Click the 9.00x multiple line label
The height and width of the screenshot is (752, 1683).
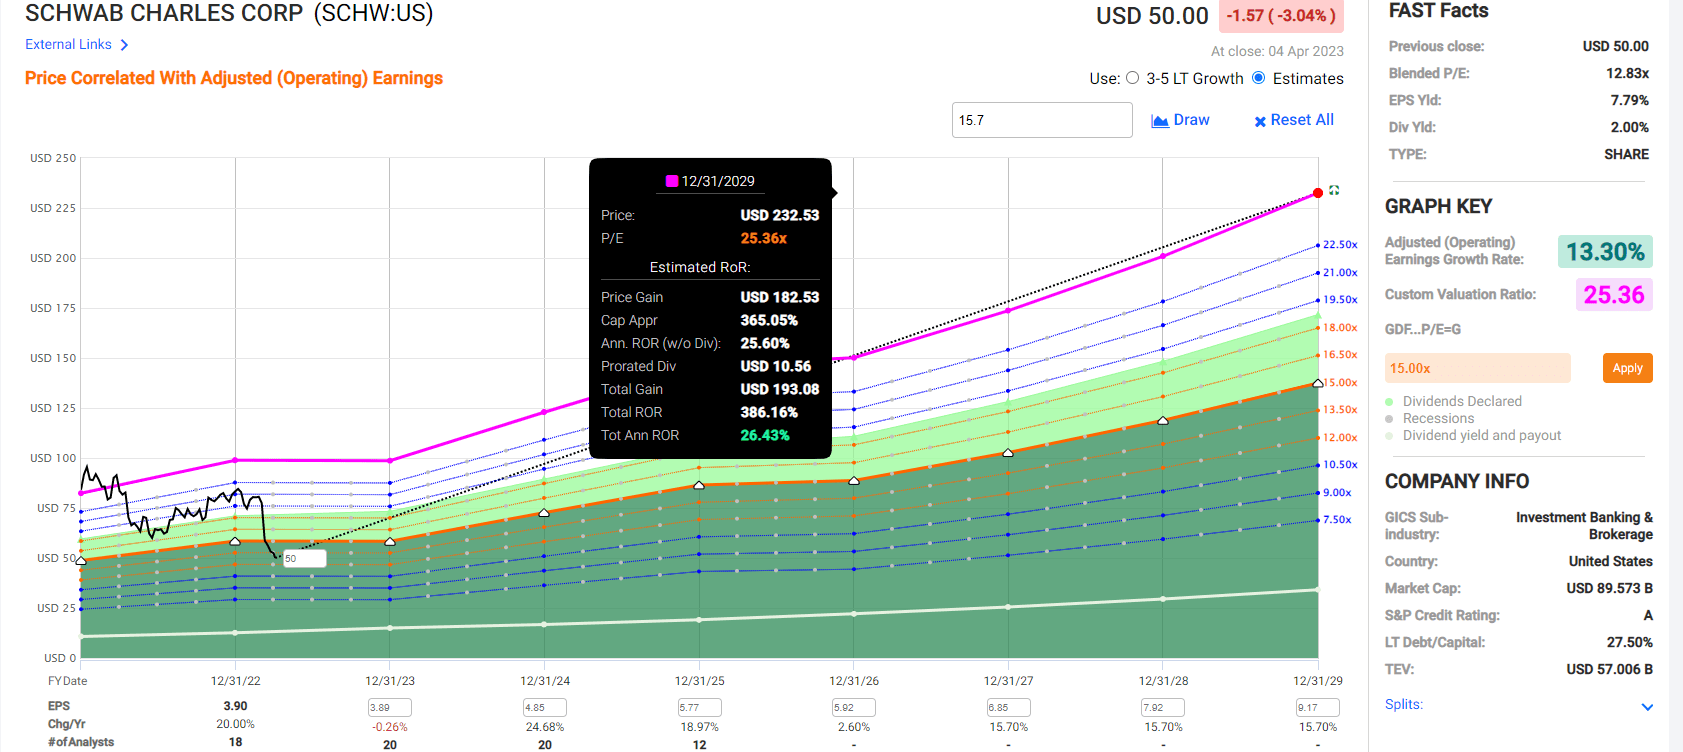pyautogui.click(x=1337, y=492)
